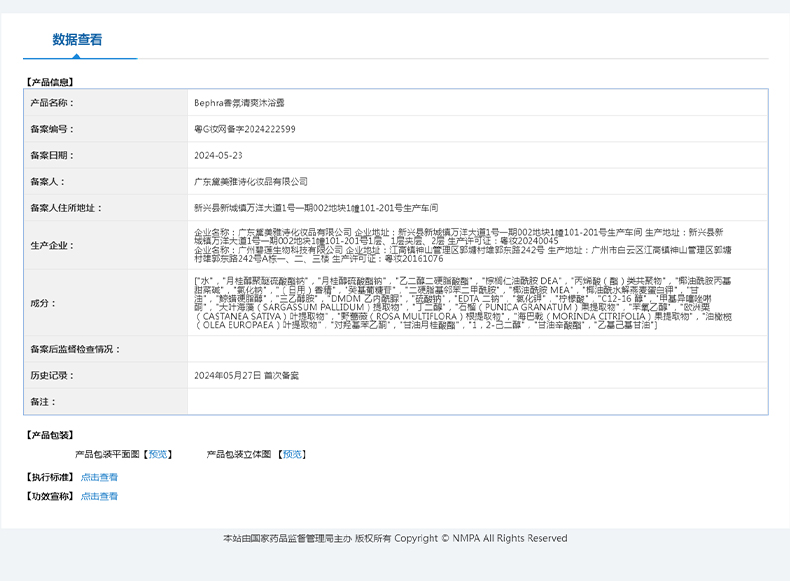Image resolution: width=790 pixels, height=581 pixels.
Task: Click the 【产品信息】 section heading
Action: pyautogui.click(x=49, y=81)
